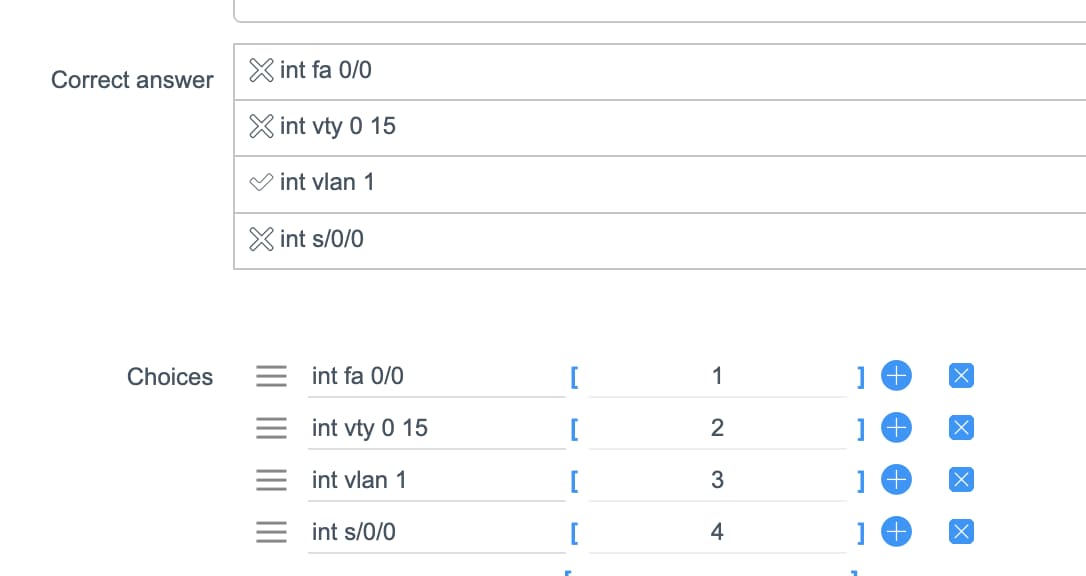
Task: Toggle the "int s/0/0" answer marker
Action: point(261,239)
